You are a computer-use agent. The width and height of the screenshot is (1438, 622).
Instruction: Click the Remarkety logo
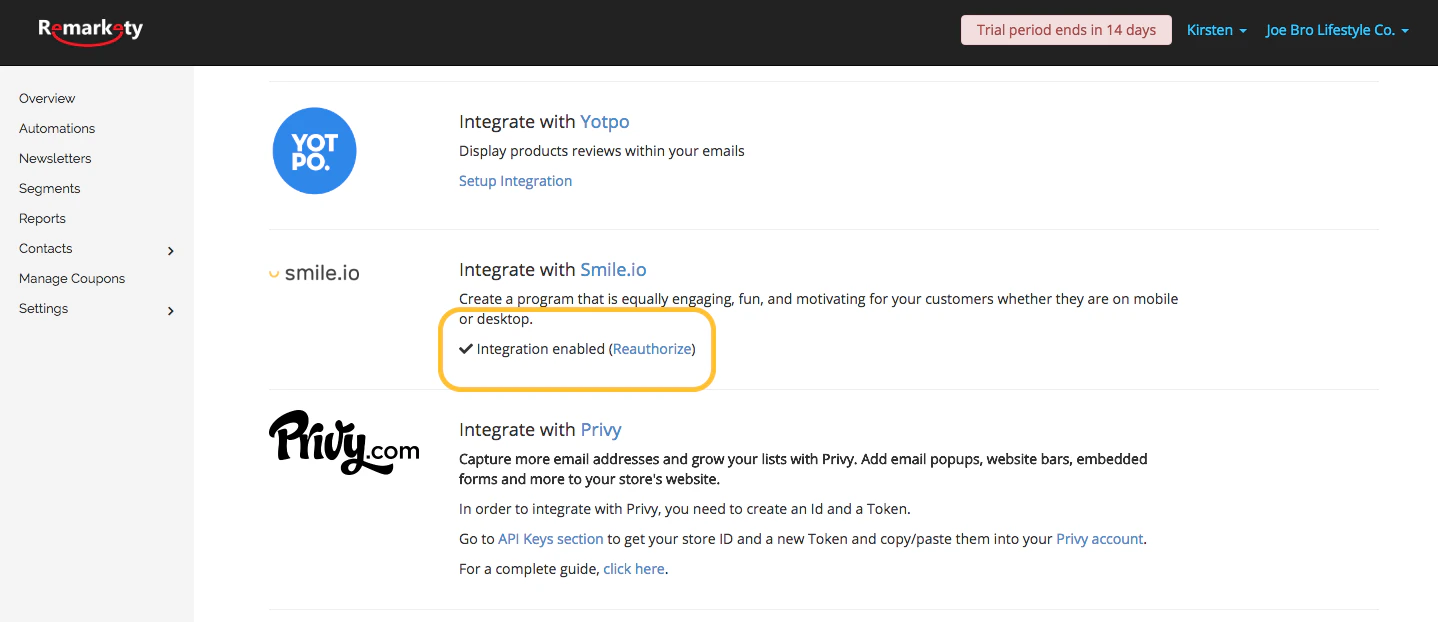click(90, 31)
